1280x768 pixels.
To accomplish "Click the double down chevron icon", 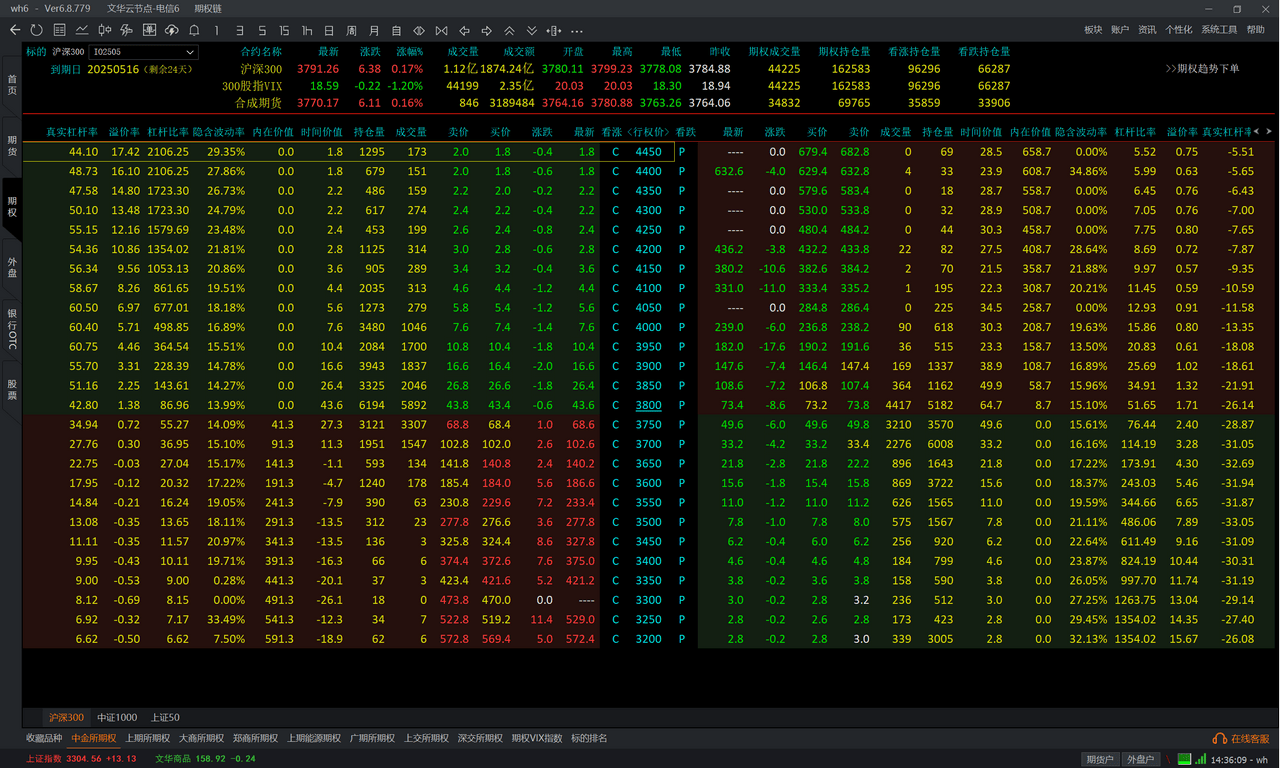I will click(x=532, y=30).
